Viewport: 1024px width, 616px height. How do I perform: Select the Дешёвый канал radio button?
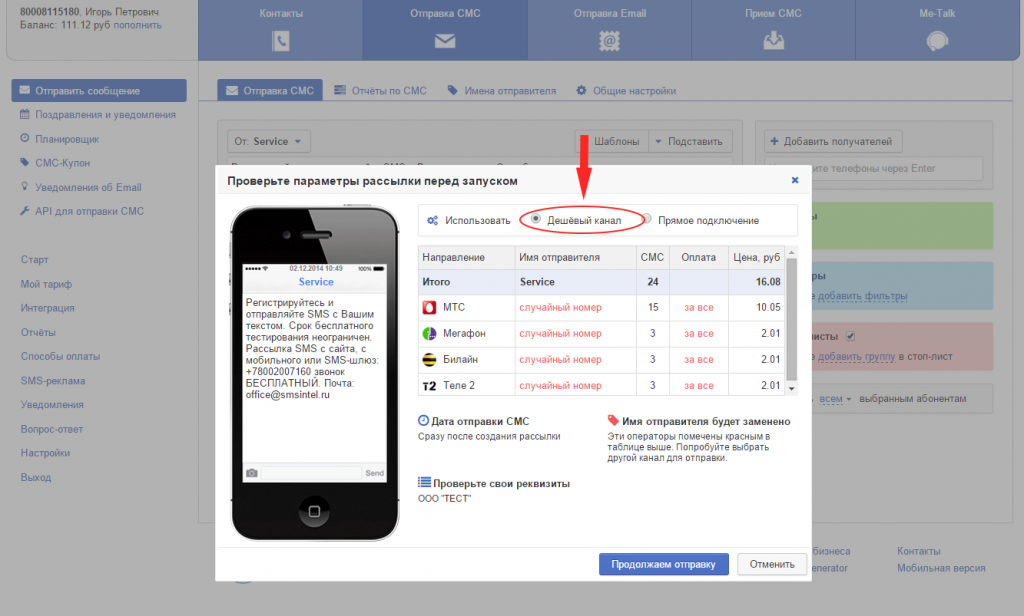[x=537, y=220]
